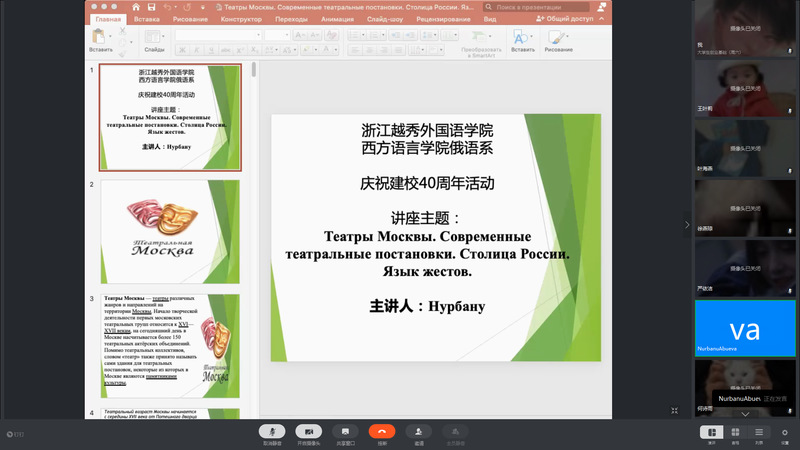Toggle italic К formatting
Screen dimensions: 800x450
click(196, 49)
